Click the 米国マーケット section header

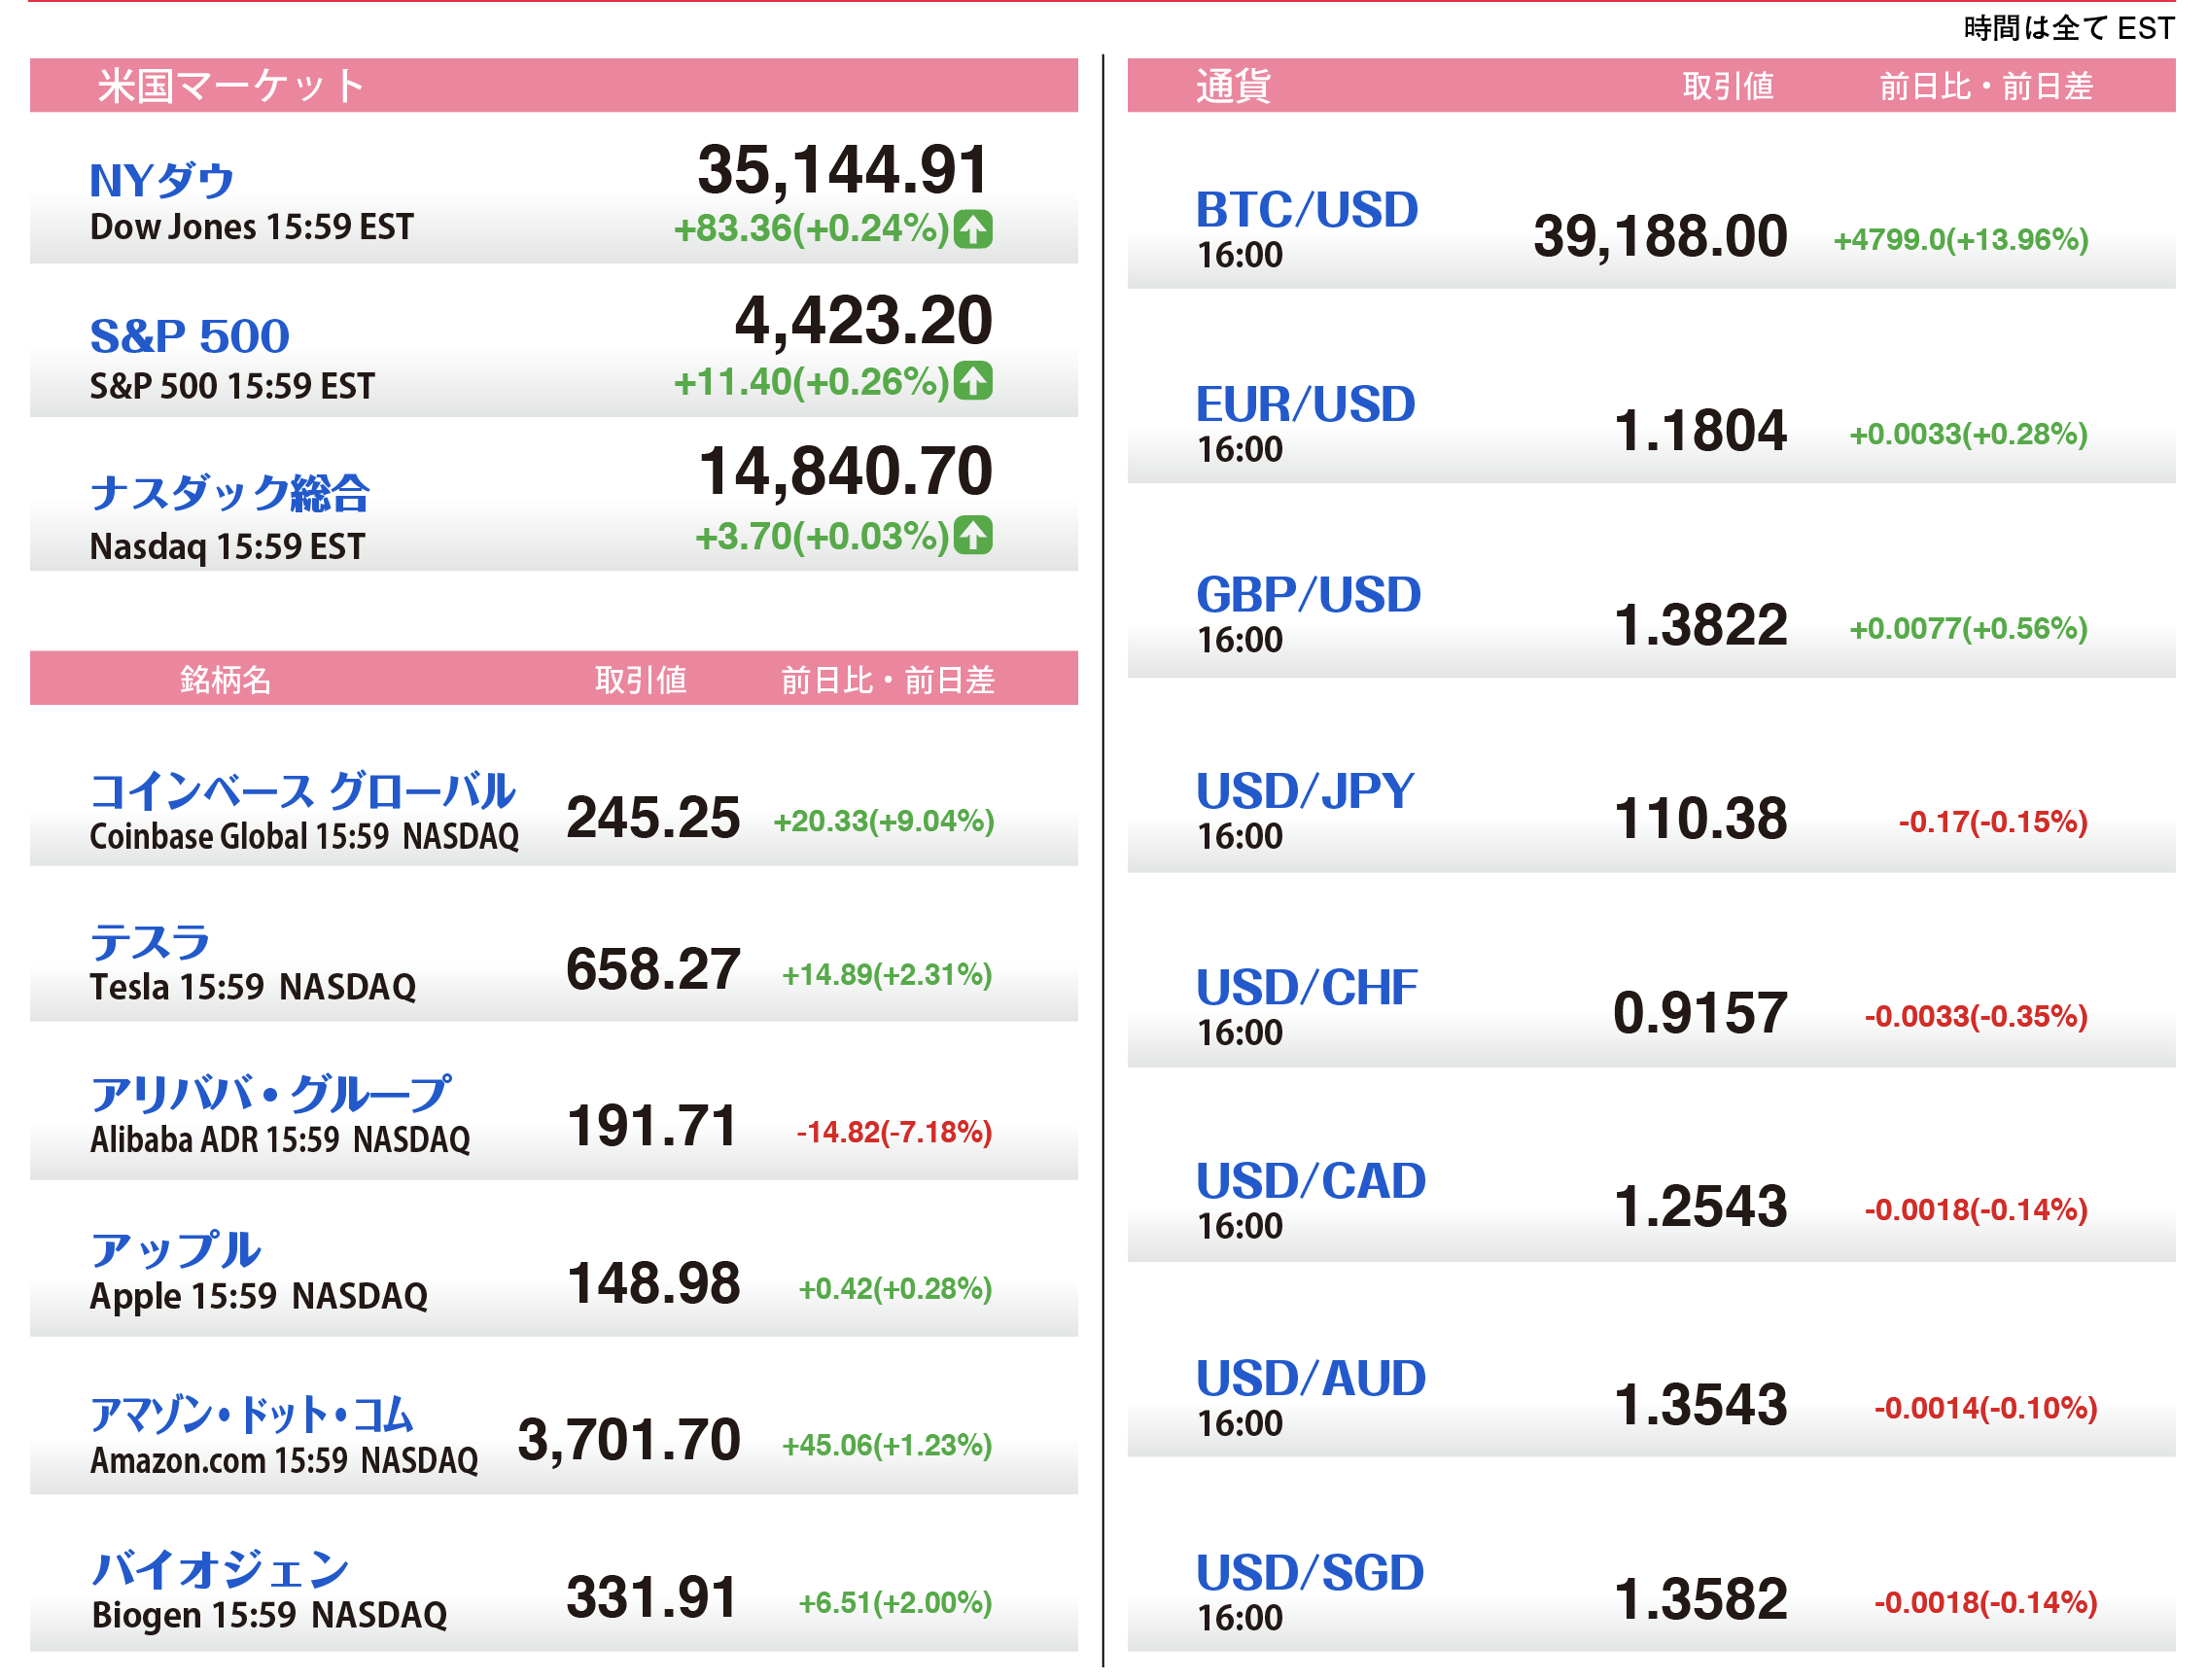pyautogui.click(x=231, y=86)
